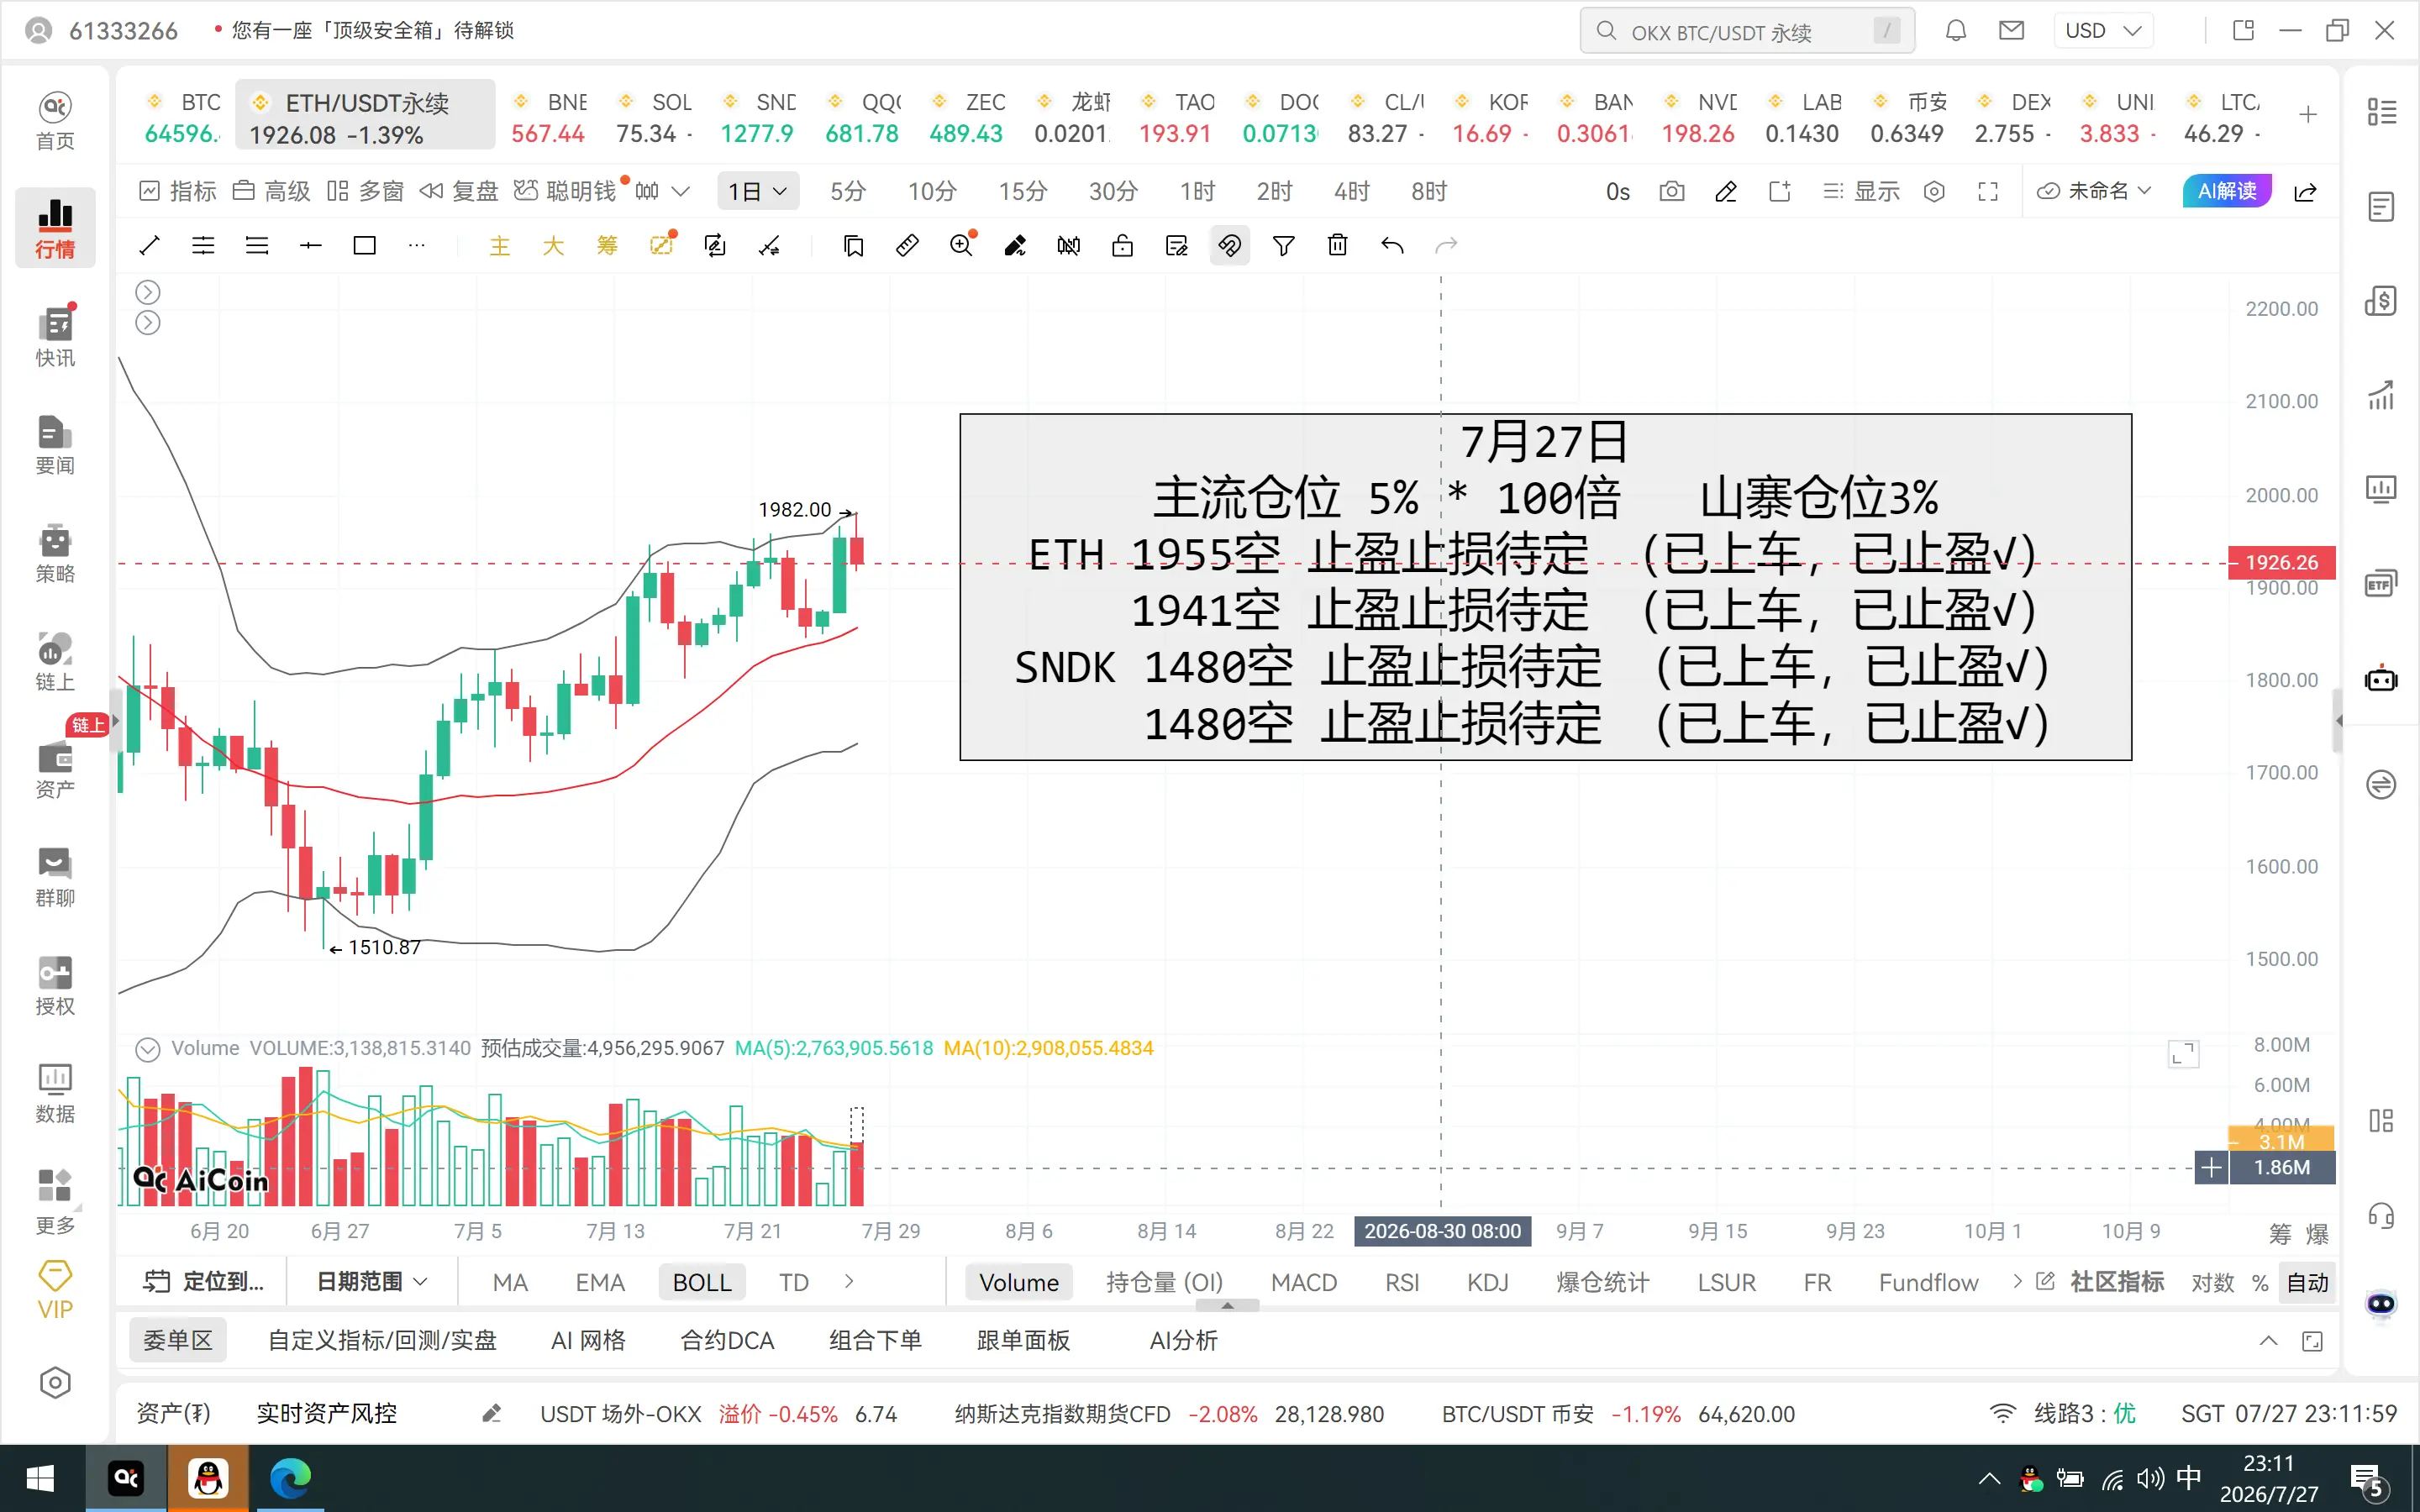
Task: Show more main indicators chevron after TD
Action: (849, 1282)
